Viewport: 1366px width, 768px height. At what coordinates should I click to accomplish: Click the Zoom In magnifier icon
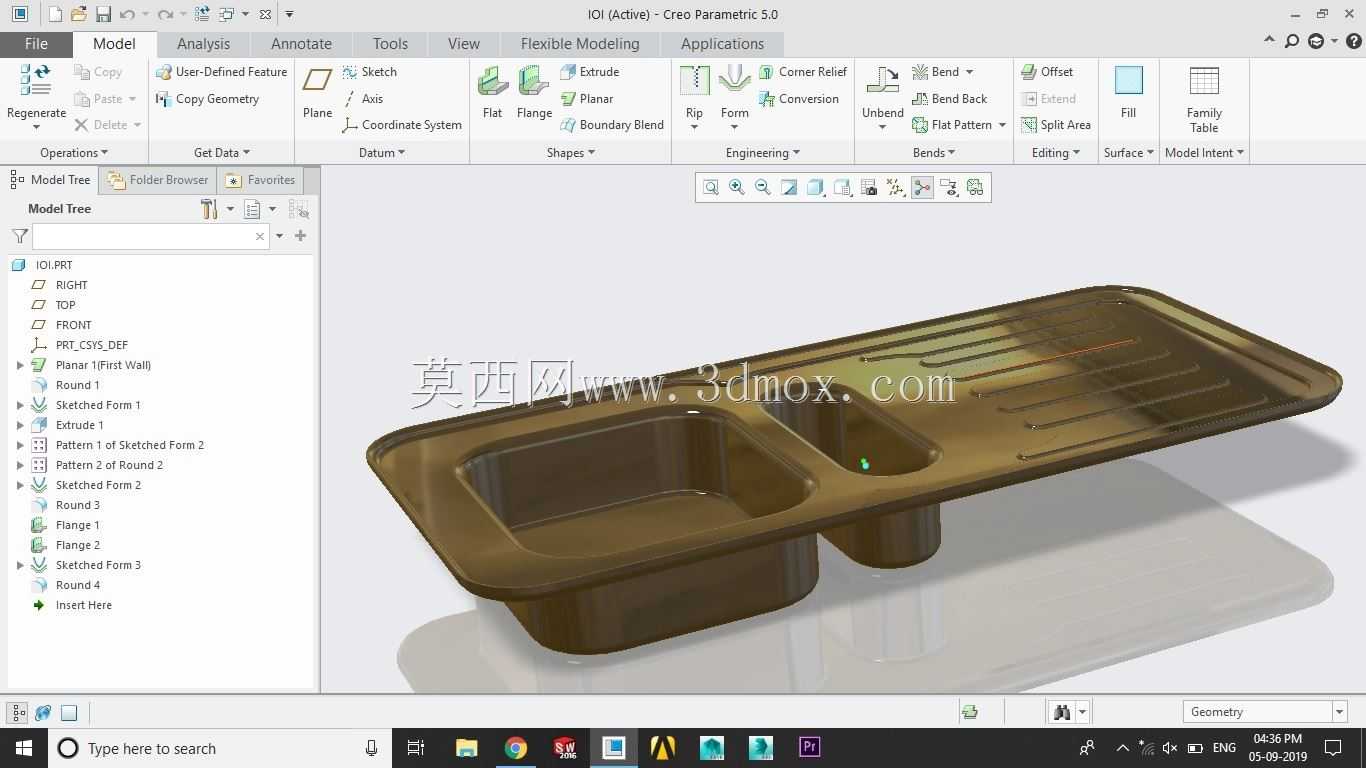pos(737,187)
